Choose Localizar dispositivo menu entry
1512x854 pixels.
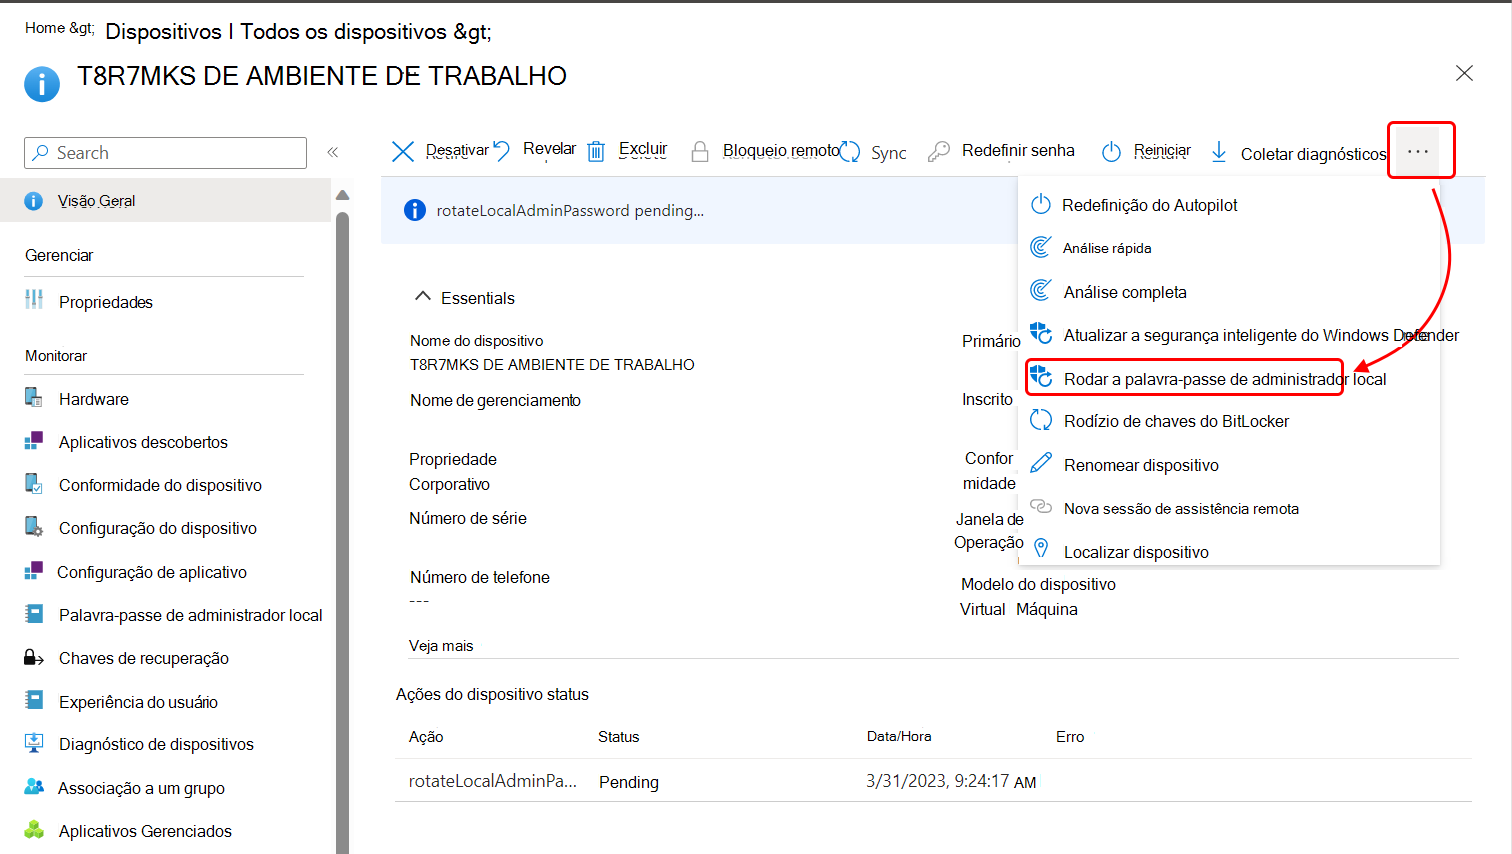1136,552
